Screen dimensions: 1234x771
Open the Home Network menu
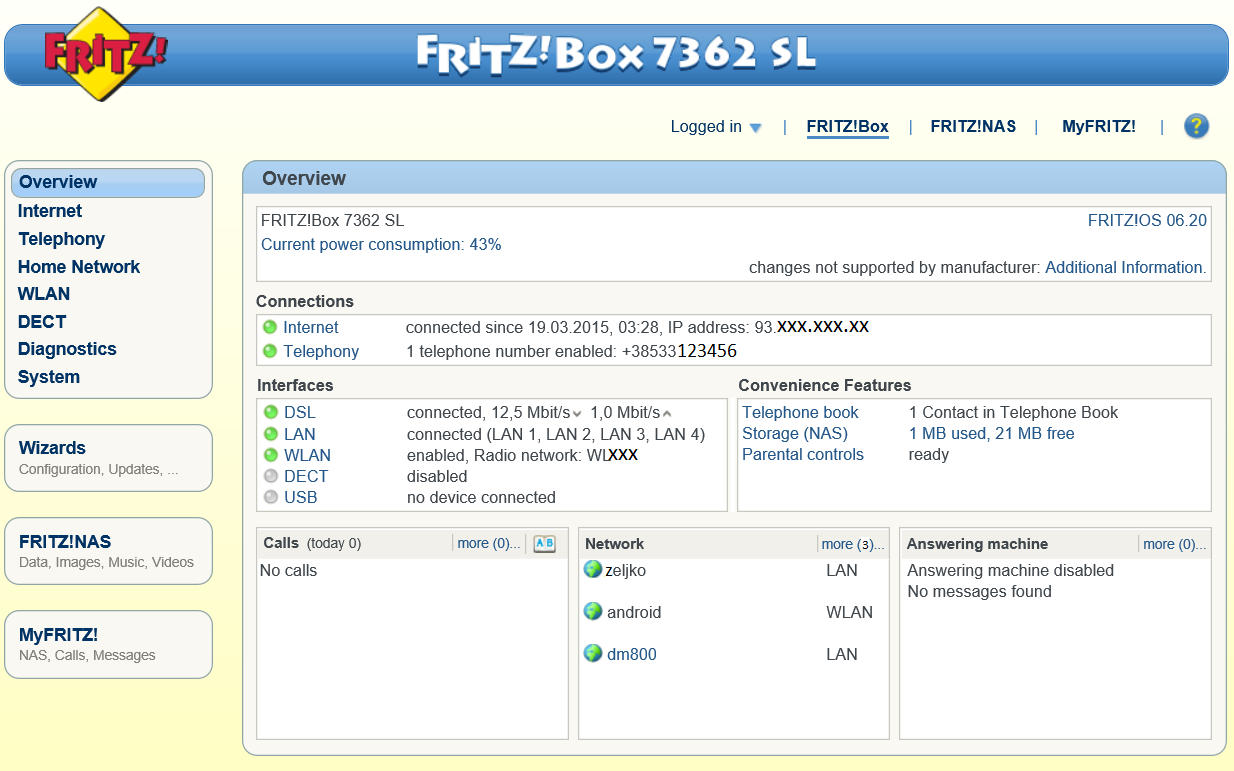click(79, 267)
